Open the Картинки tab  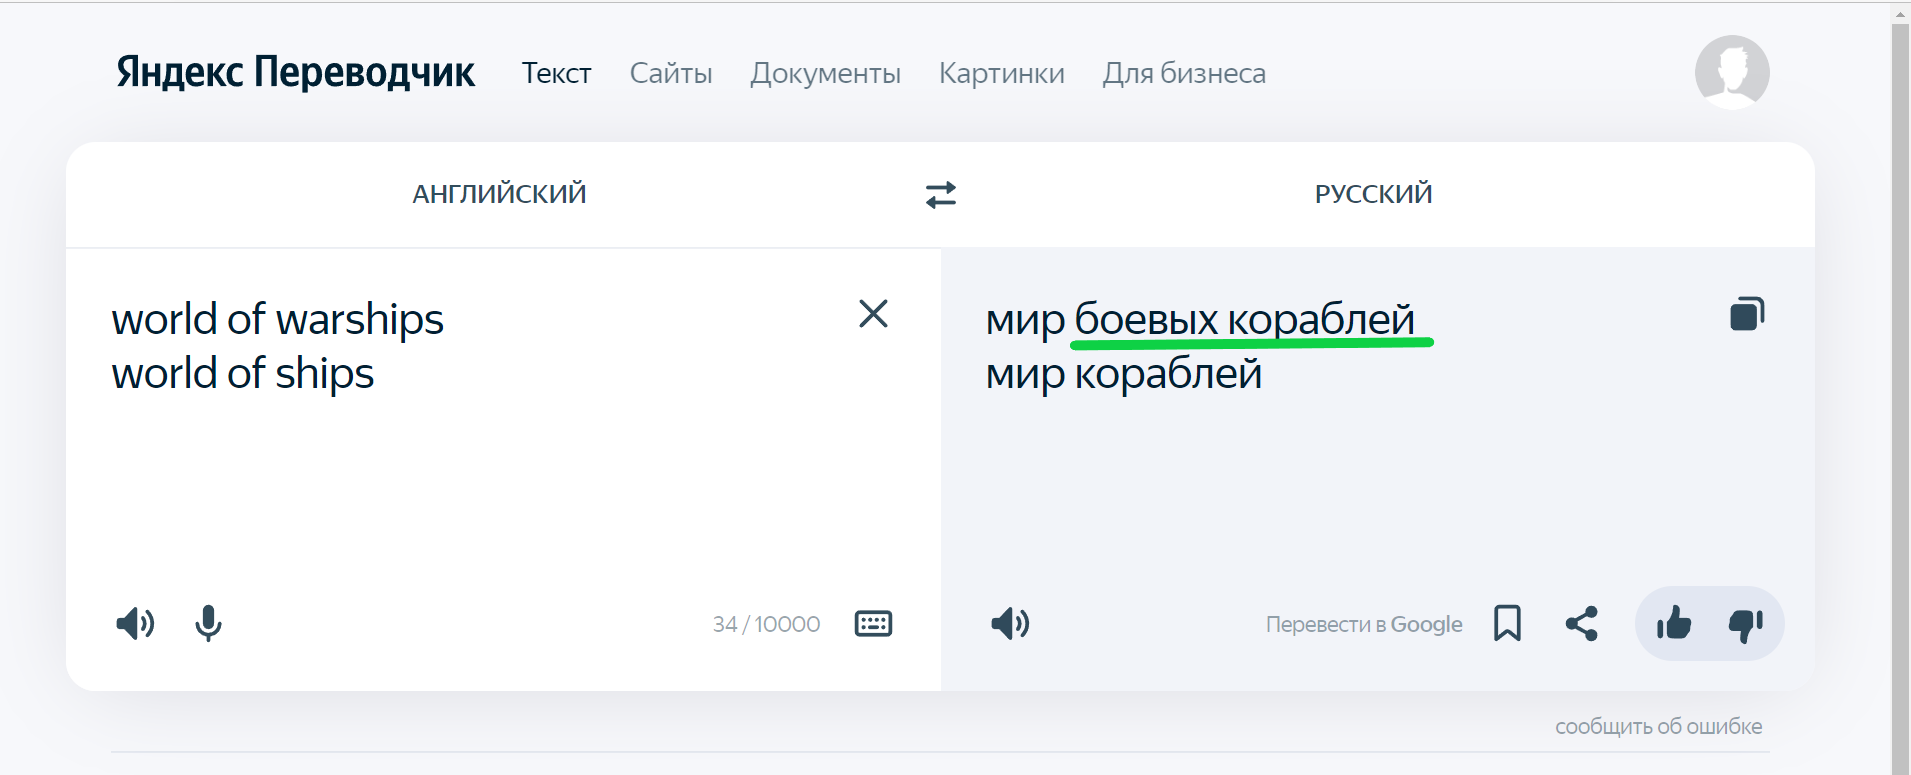[x=1001, y=73]
